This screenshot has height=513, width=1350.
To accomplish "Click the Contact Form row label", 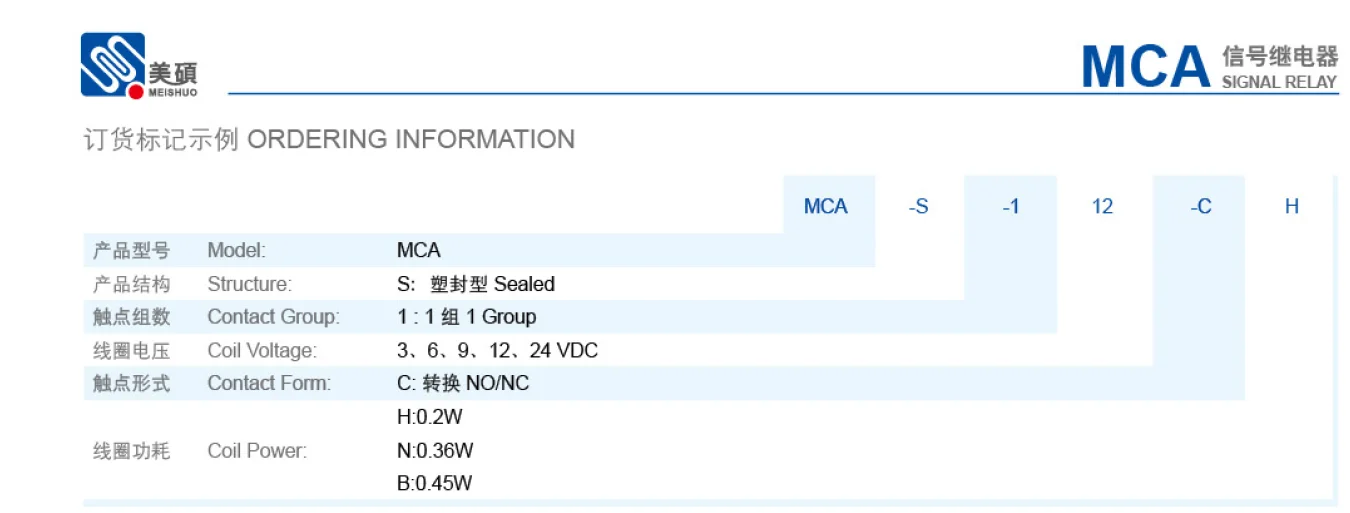I will (x=269, y=383).
